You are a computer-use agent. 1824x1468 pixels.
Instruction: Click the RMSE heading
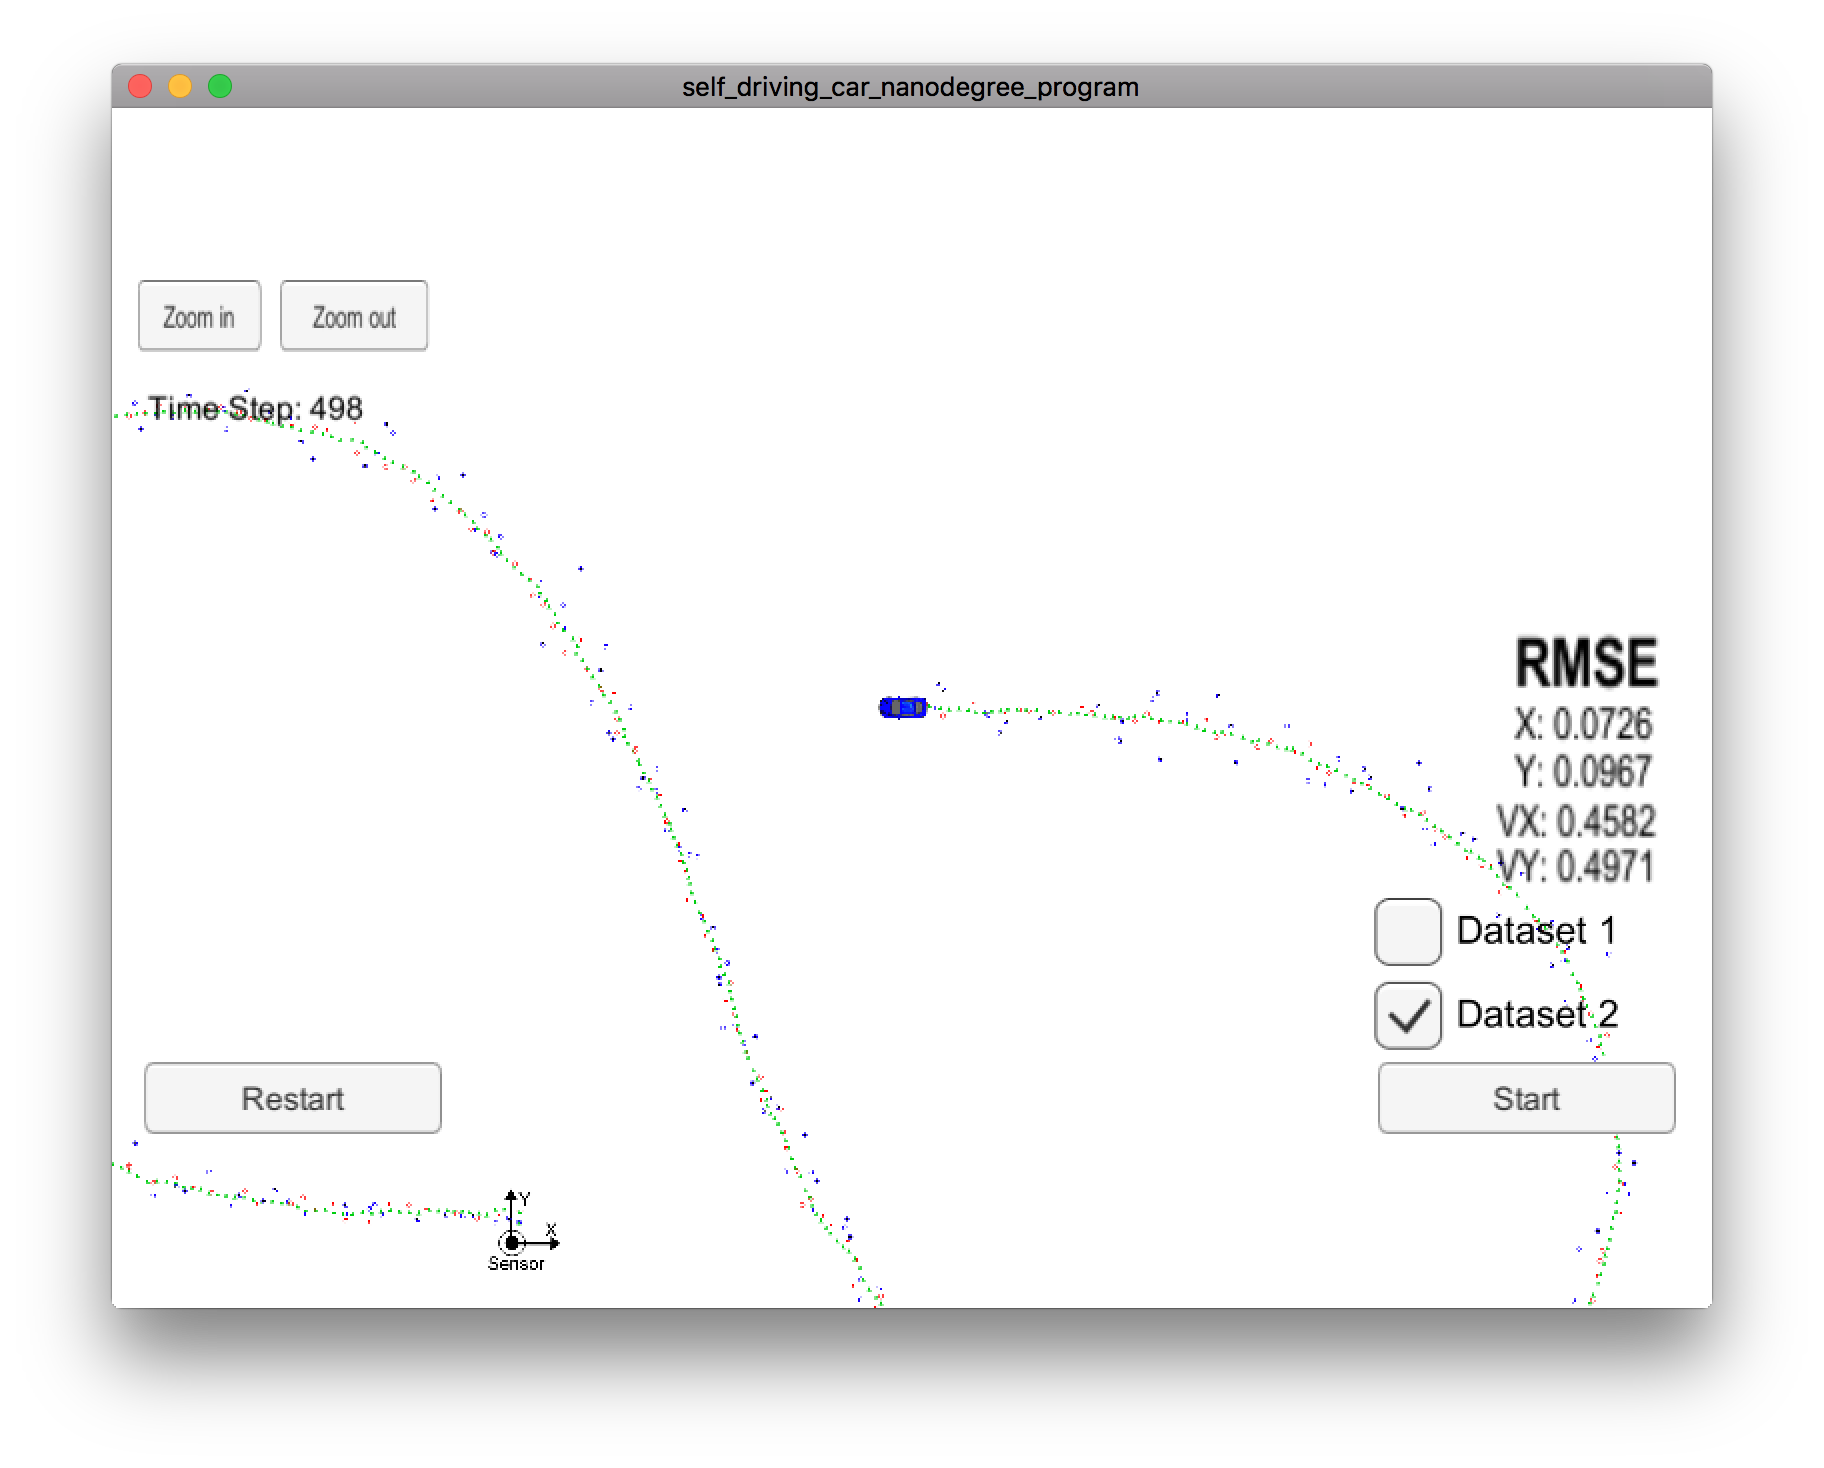(1586, 663)
